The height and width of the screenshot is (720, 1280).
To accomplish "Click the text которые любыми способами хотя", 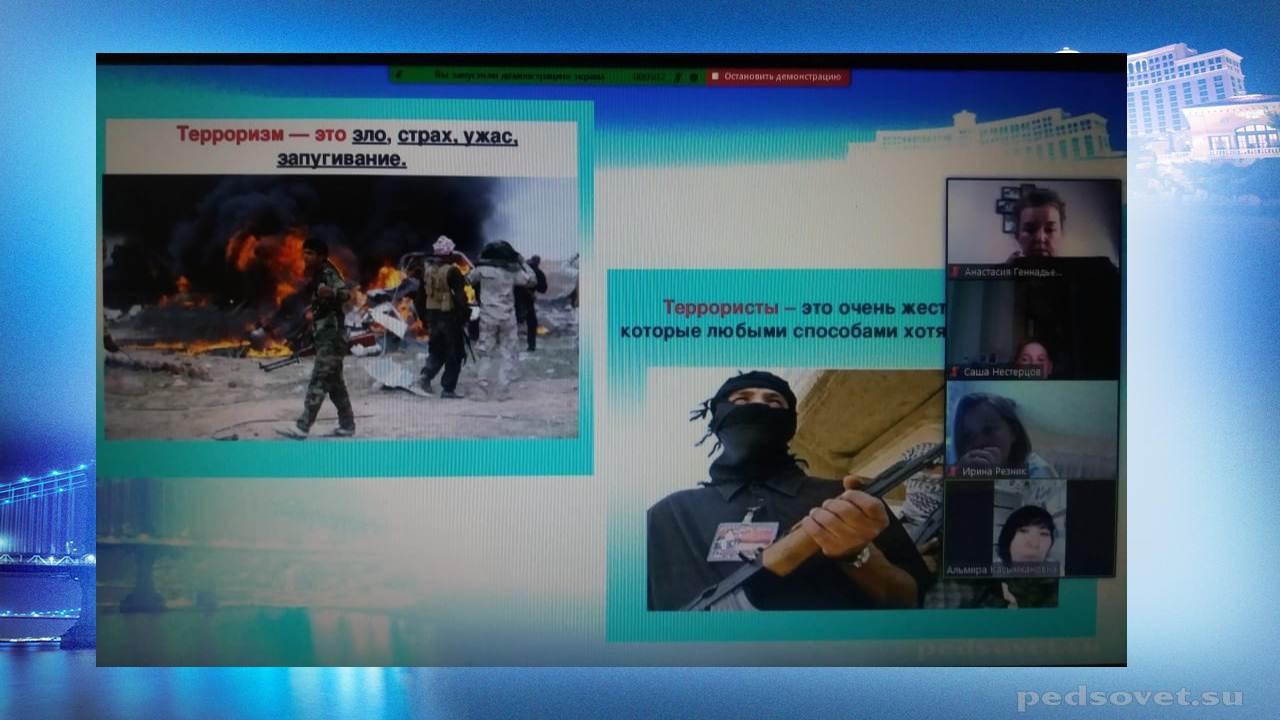I will 783,331.
